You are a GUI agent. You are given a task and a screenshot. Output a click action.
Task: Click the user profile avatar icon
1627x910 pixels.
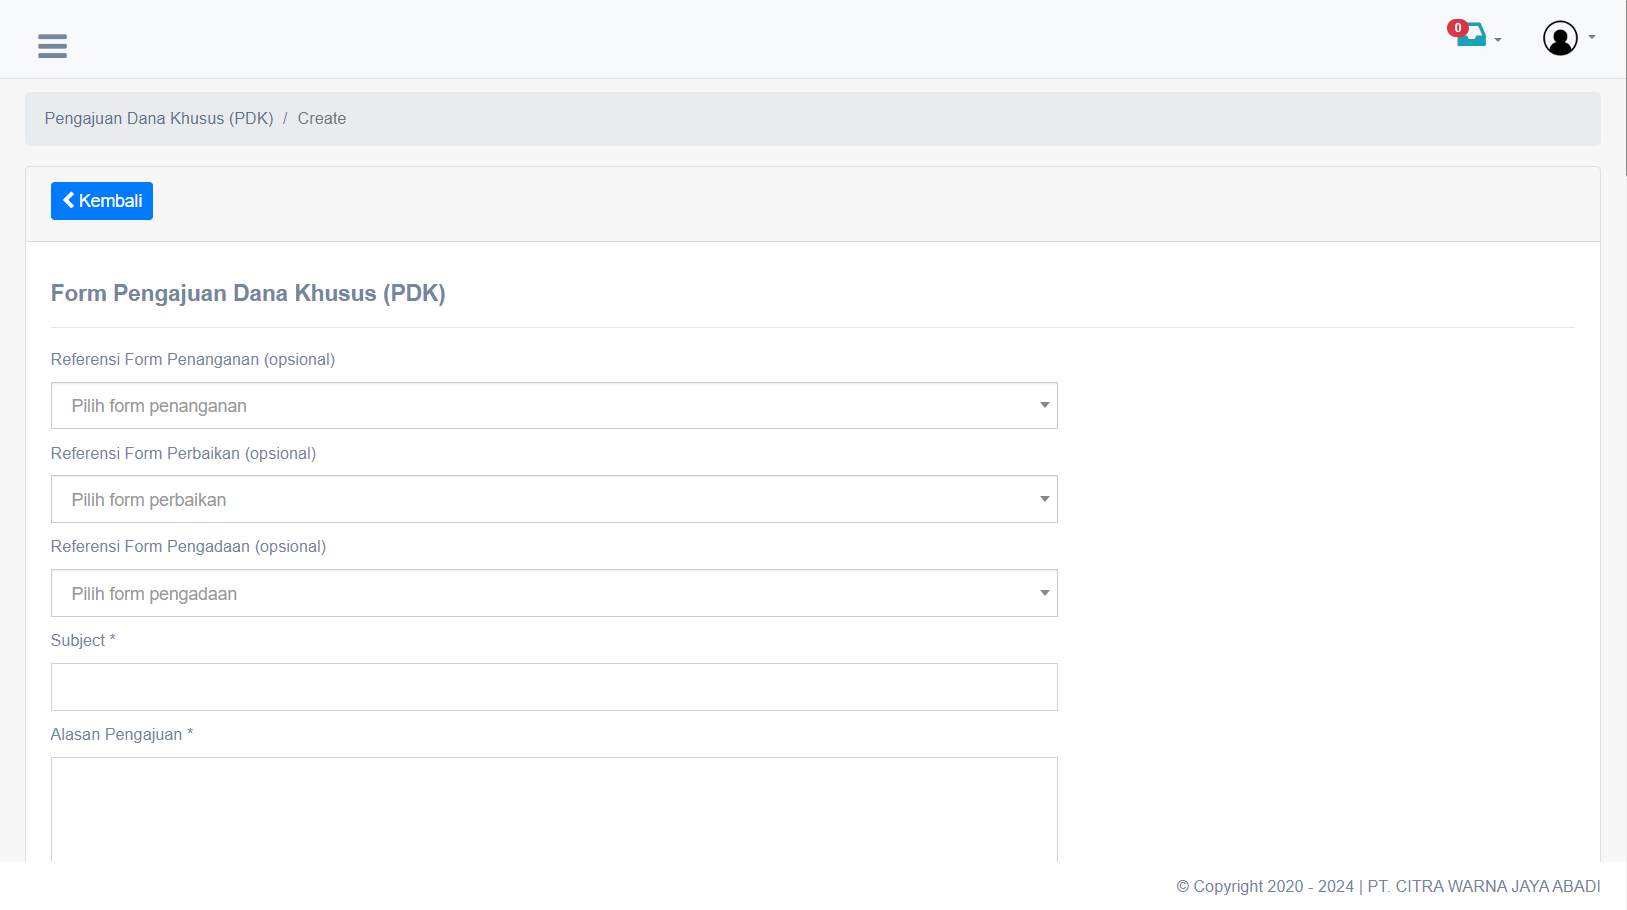pos(1559,38)
